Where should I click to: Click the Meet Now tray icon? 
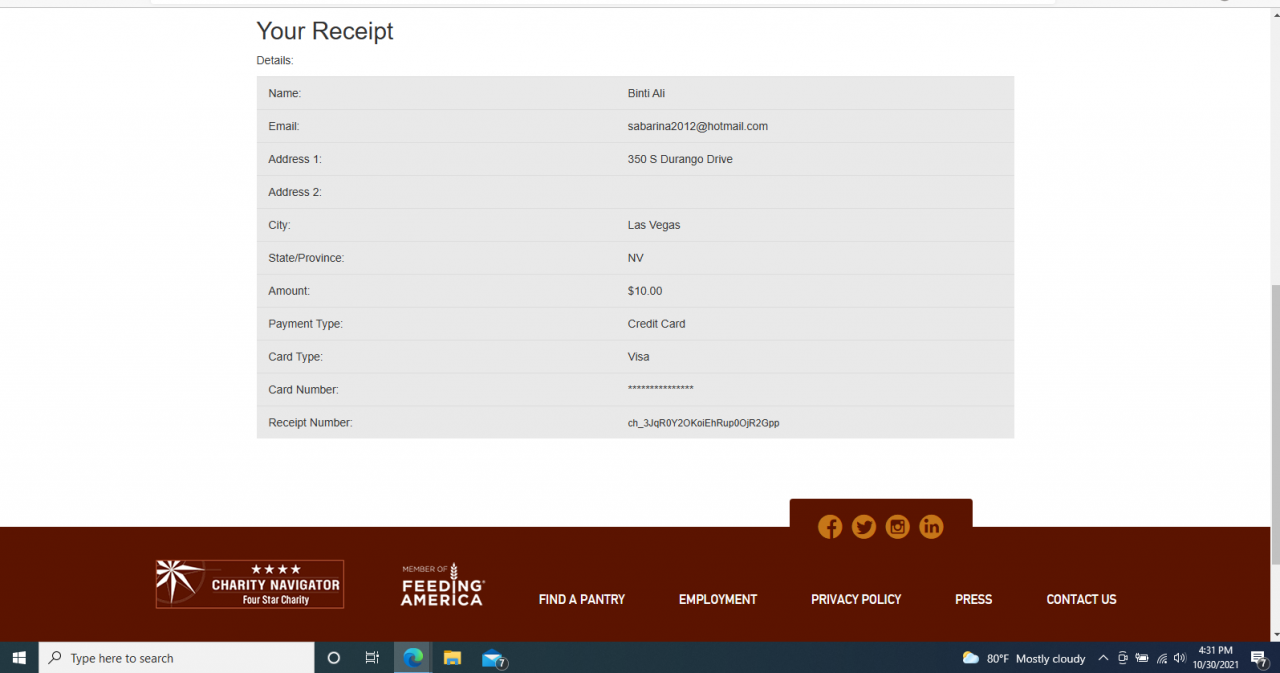tap(1123, 658)
